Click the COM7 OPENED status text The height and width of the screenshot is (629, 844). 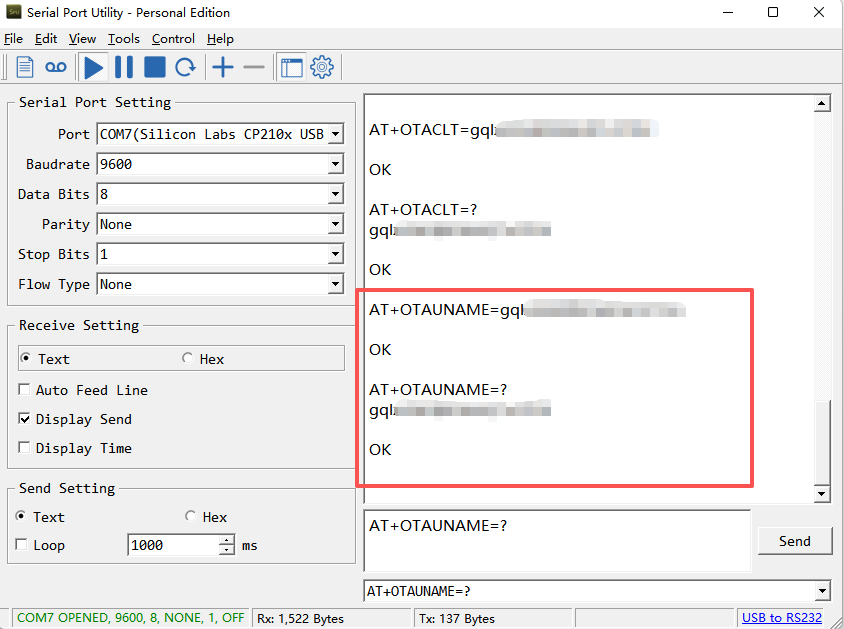pos(130,618)
